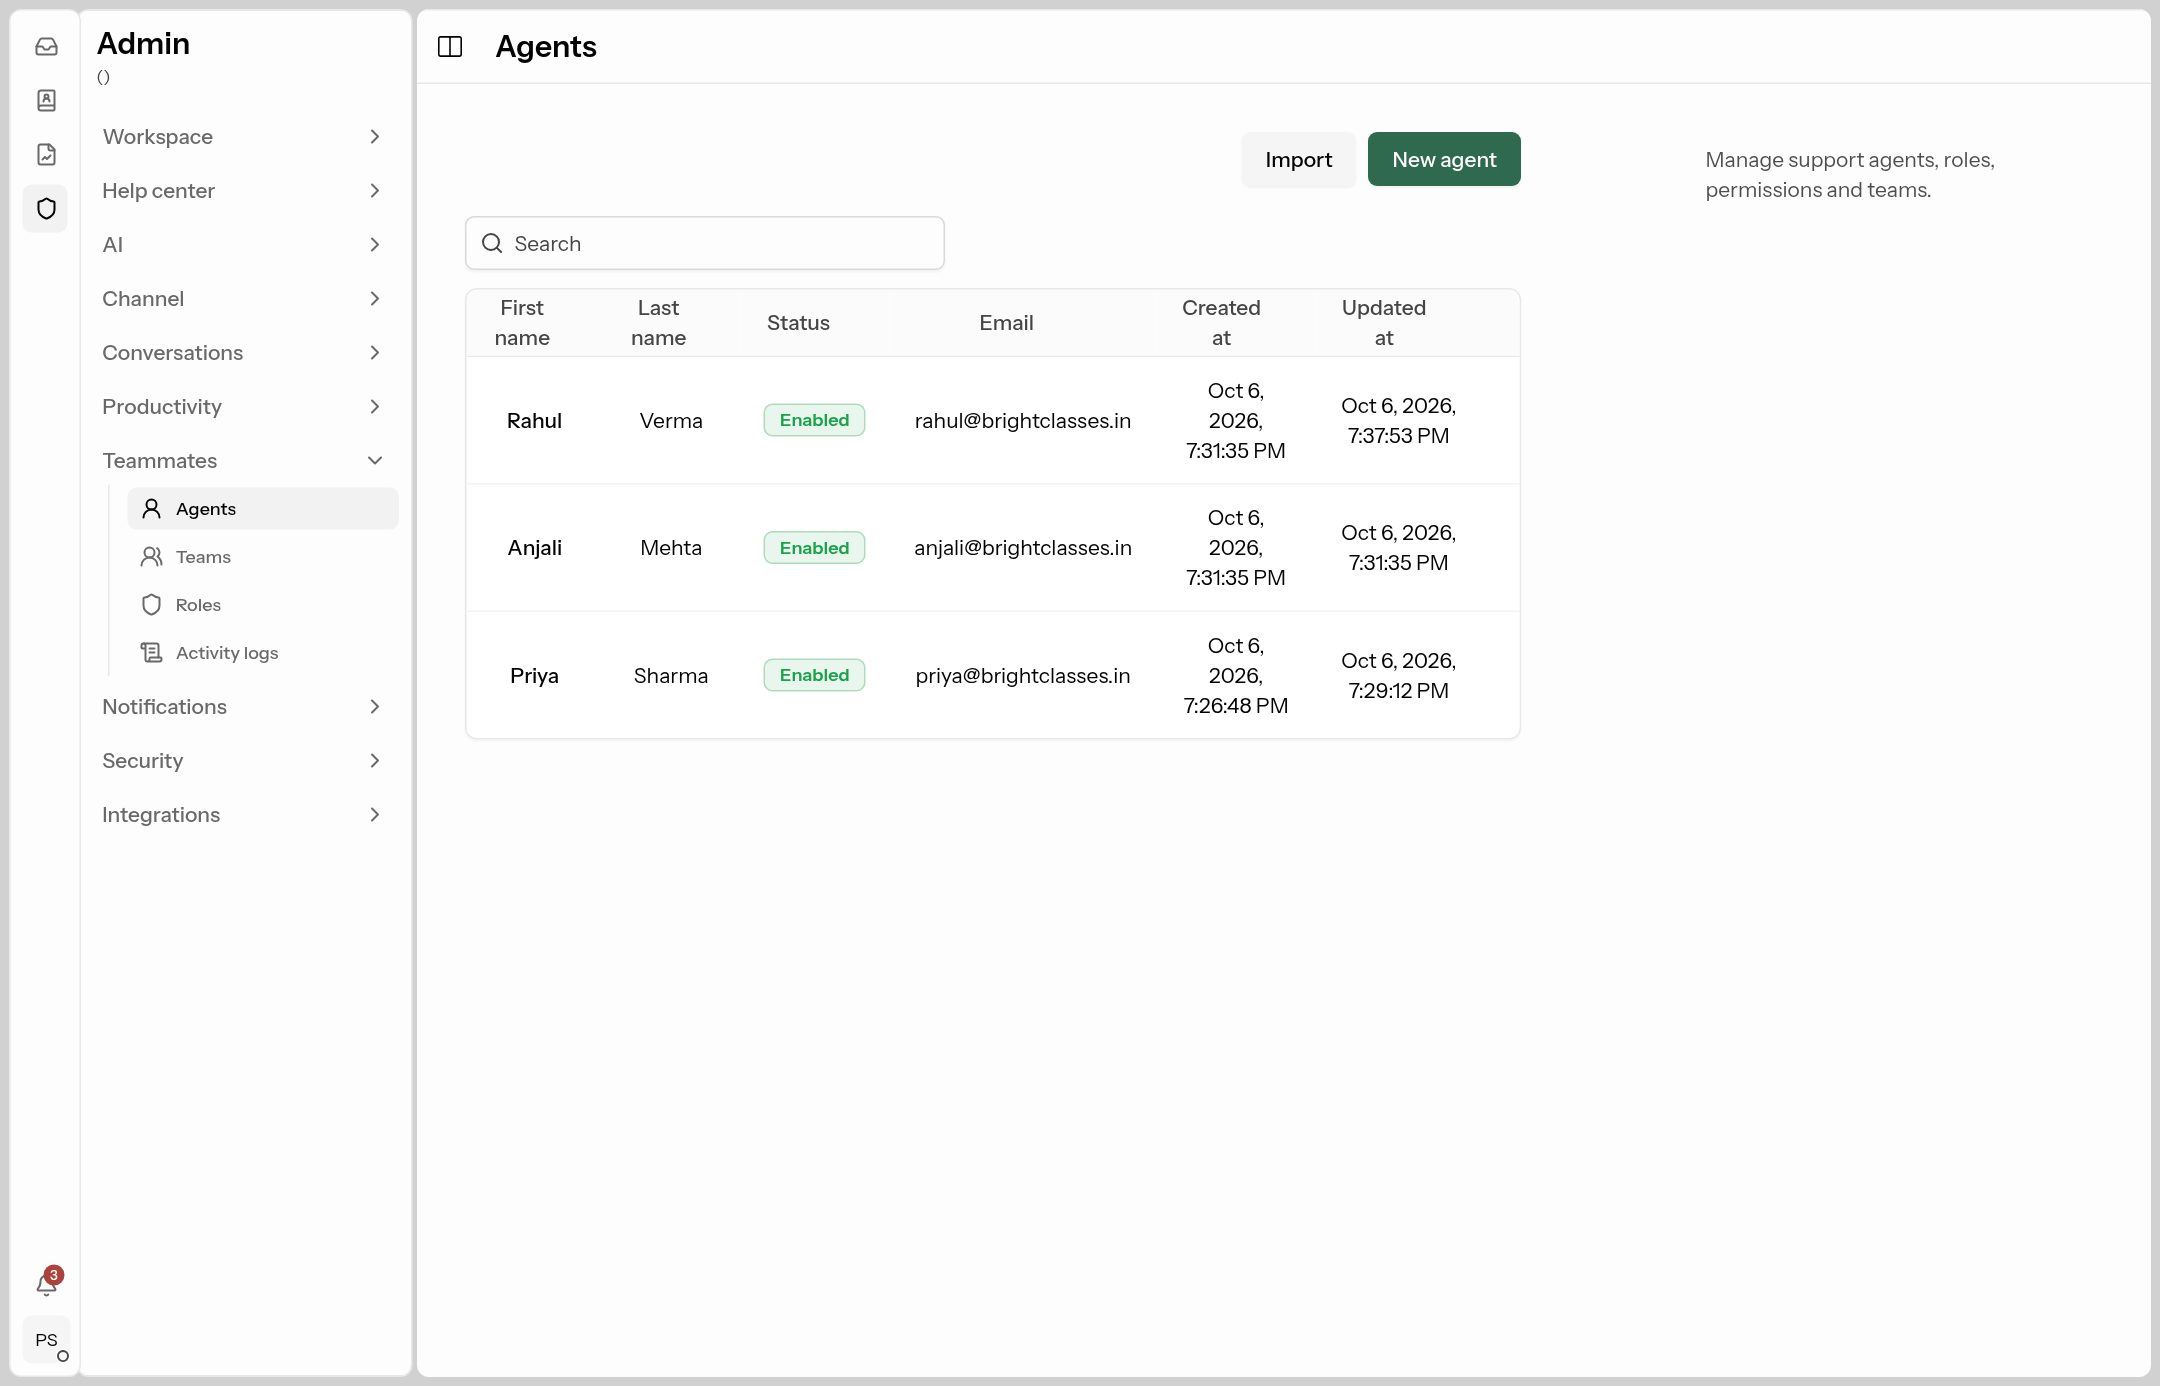
Task: Expand the Workspace section
Action: [242, 137]
